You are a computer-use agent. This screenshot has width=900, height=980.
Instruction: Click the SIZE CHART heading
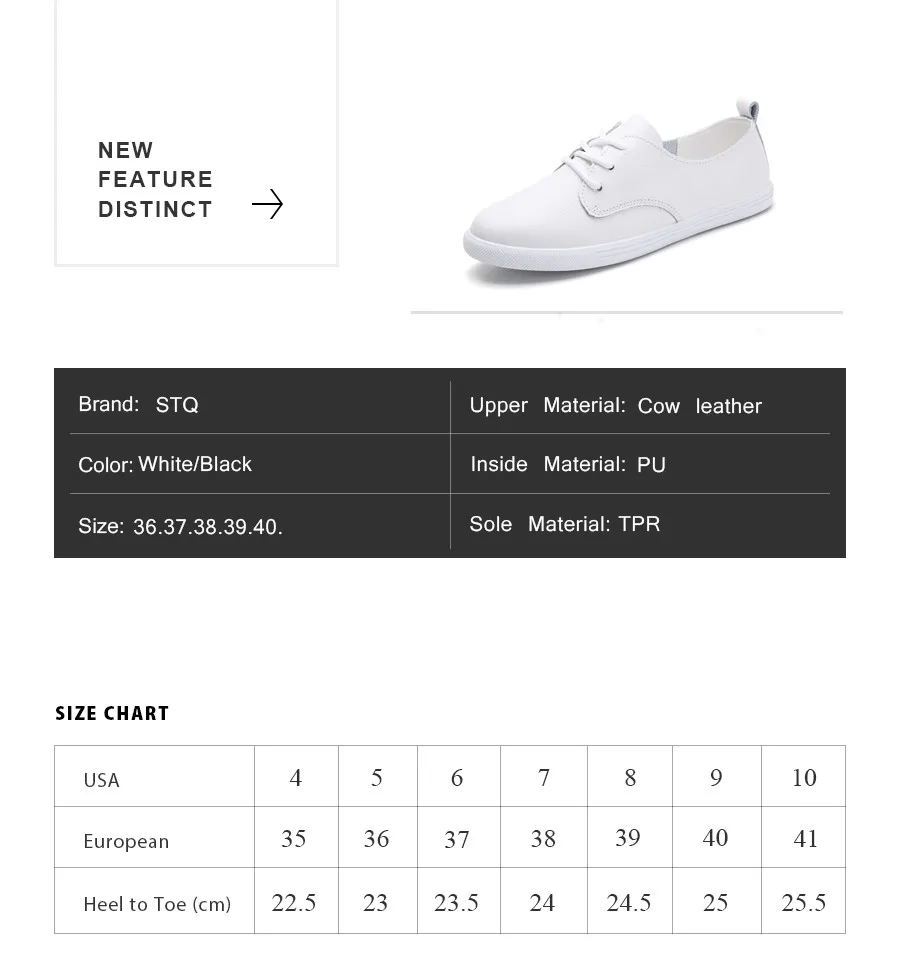pyautogui.click(x=112, y=713)
